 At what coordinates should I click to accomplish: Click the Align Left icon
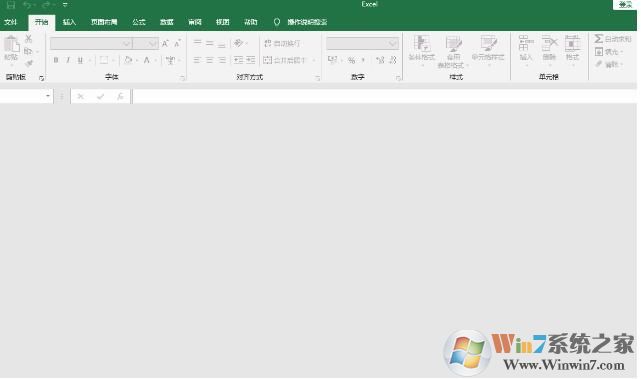(197, 61)
